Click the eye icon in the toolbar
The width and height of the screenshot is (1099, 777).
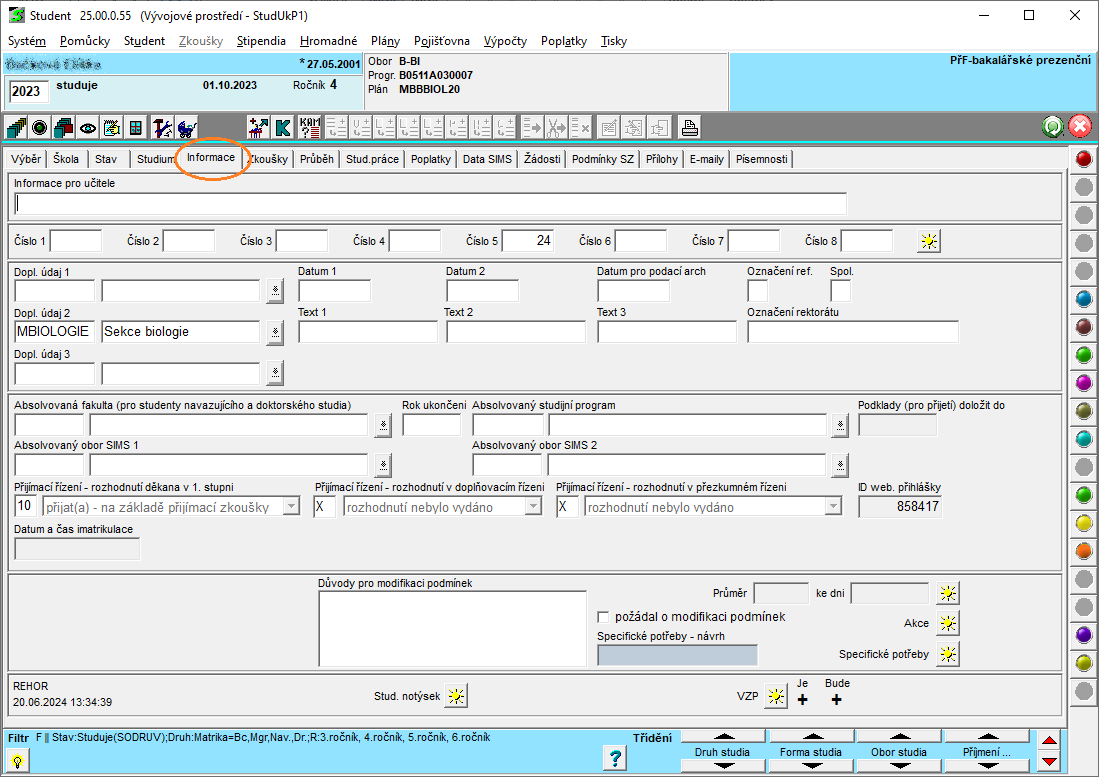[x=87, y=127]
